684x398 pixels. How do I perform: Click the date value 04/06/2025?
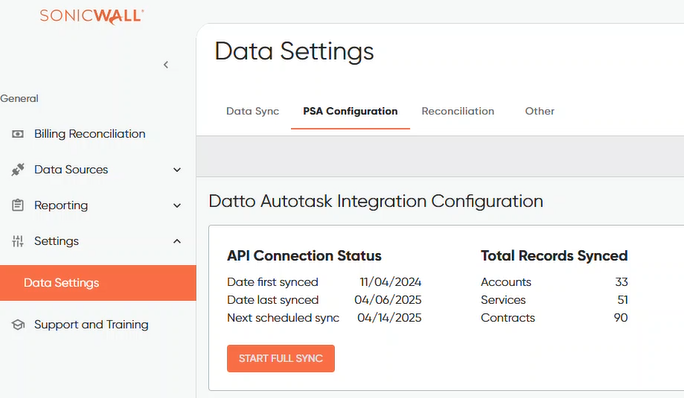(x=388, y=300)
